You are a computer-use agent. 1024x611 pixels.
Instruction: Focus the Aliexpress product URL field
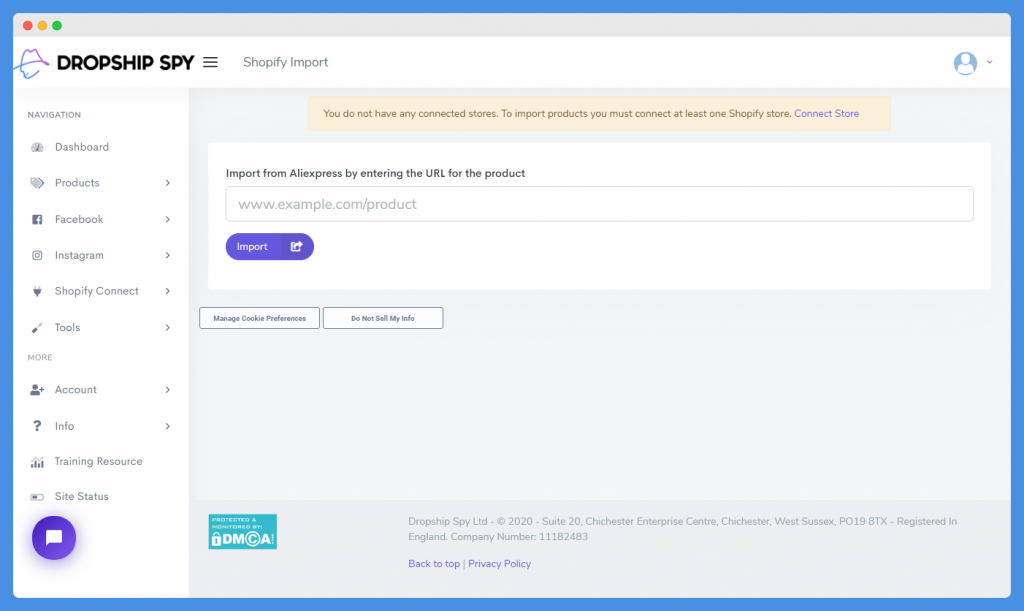pyautogui.click(x=600, y=204)
